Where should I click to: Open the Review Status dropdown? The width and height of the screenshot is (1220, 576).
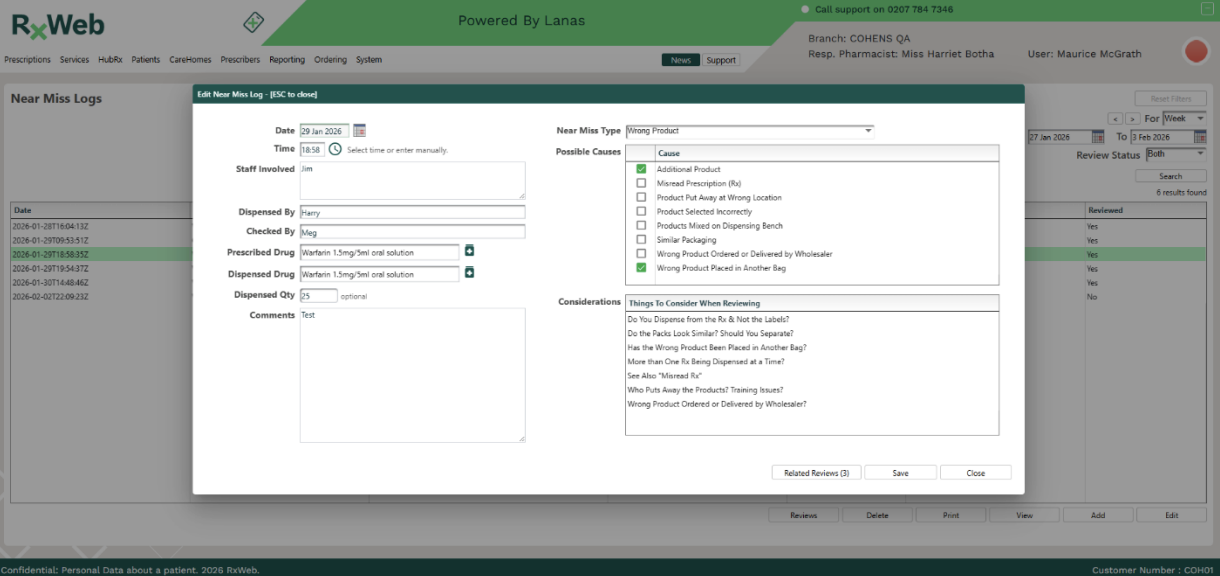[1200, 154]
